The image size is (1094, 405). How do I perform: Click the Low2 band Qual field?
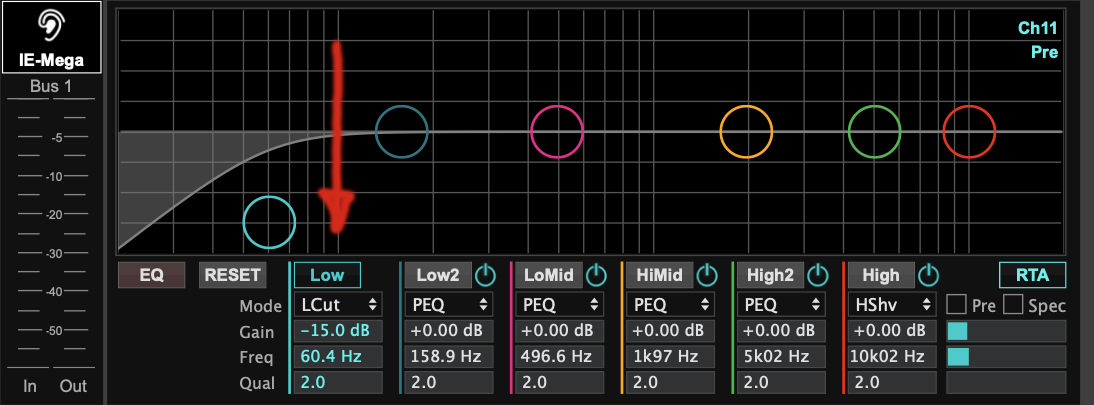[449, 383]
